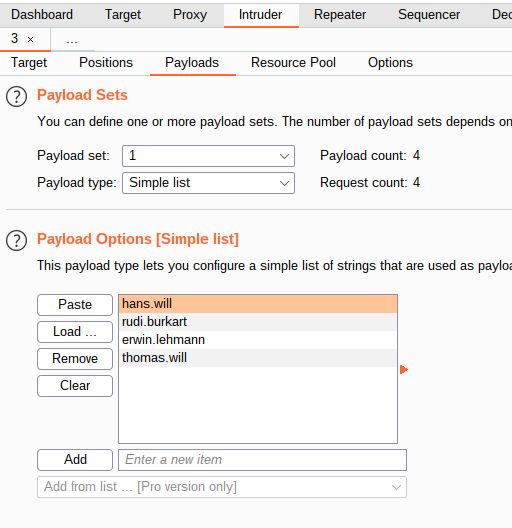Image resolution: width=512 pixels, height=528 pixels.
Task: Open the Repeater tab
Action: (x=340, y=14)
